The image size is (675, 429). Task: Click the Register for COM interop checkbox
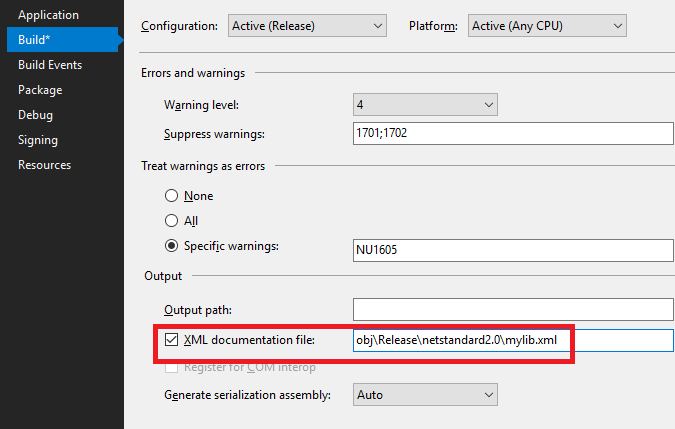click(x=171, y=367)
